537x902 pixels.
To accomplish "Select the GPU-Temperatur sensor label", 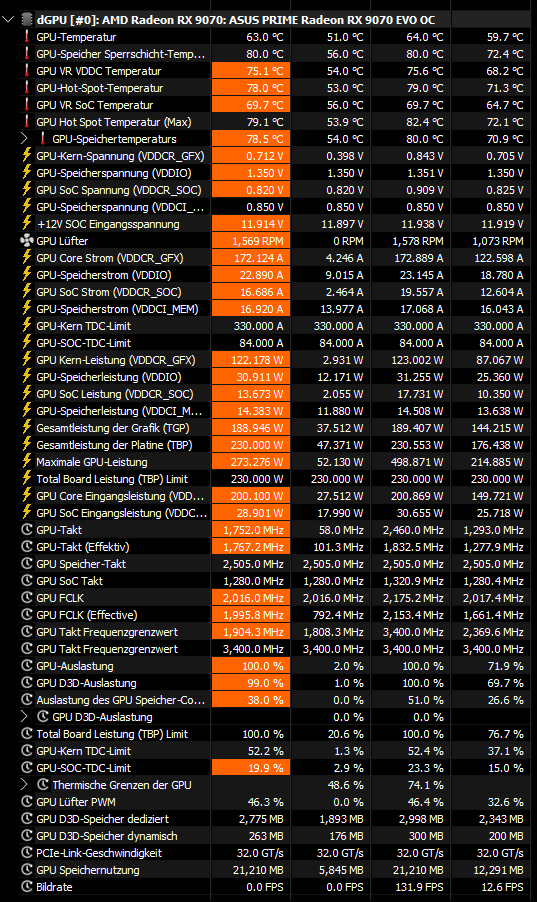I will tap(76, 37).
